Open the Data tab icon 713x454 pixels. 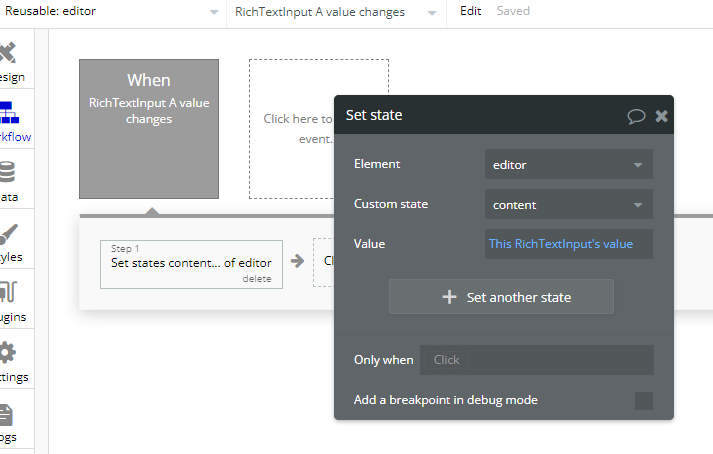[10, 175]
